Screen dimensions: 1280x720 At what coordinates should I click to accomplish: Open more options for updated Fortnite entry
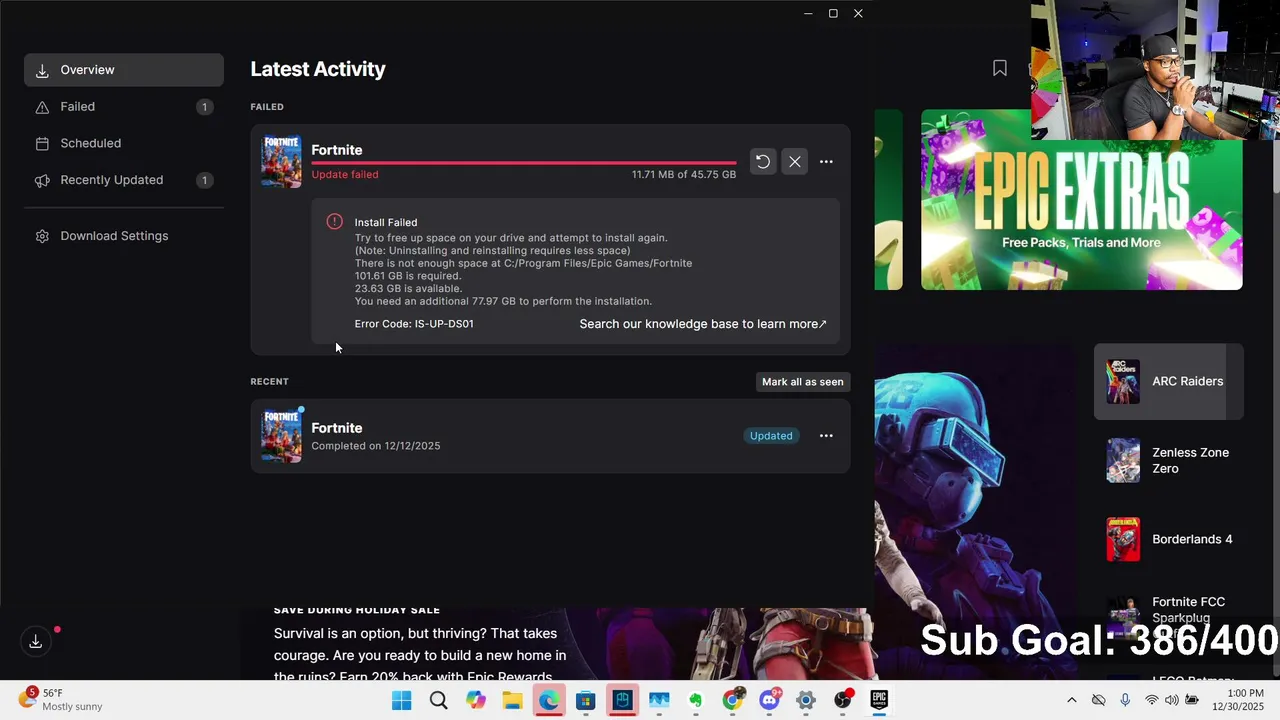pyautogui.click(x=826, y=436)
